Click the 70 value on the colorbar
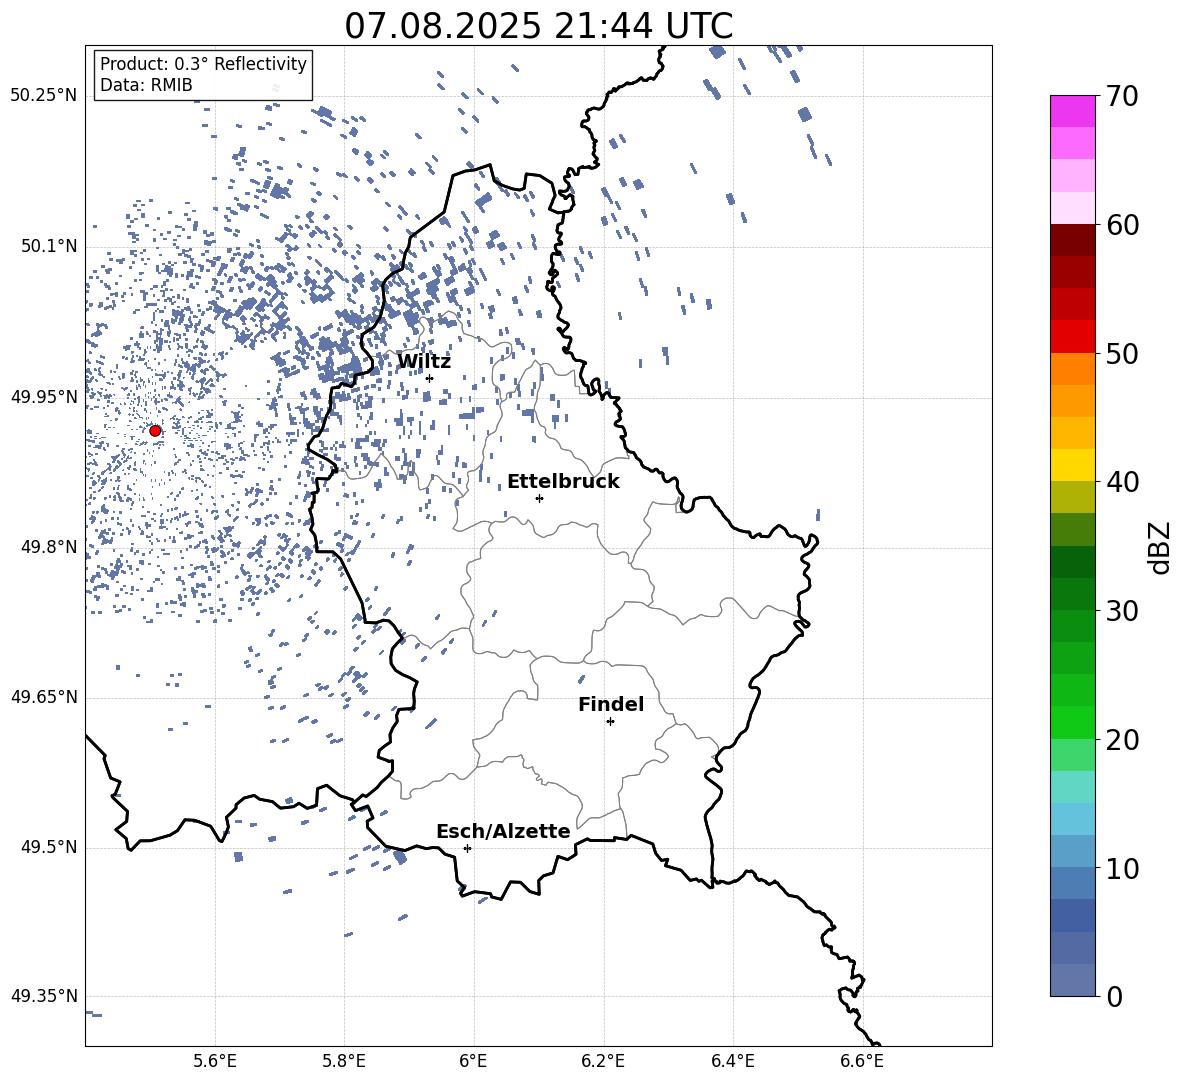The image size is (1184, 1081). click(1121, 97)
